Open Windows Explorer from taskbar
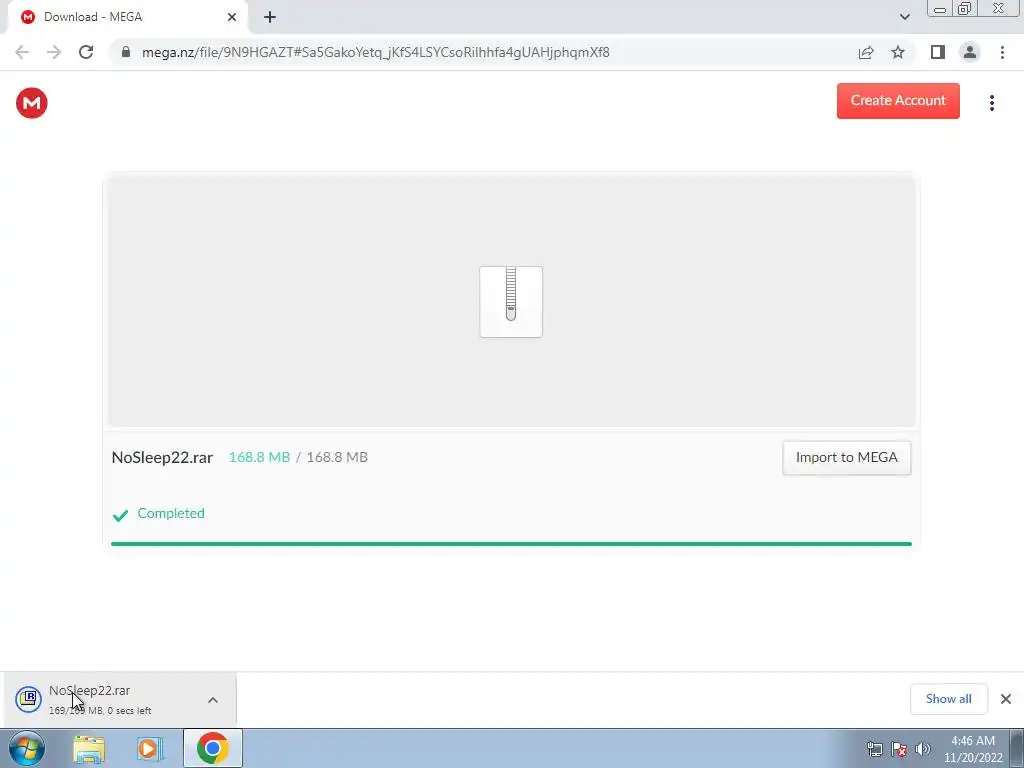The image size is (1024, 768). pyautogui.click(x=89, y=749)
